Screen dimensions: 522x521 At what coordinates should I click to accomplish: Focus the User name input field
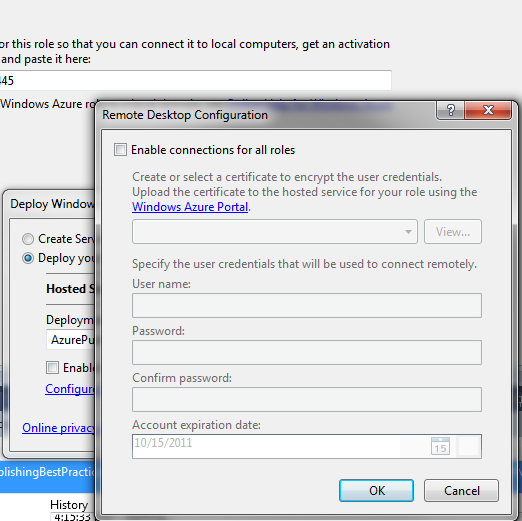(307, 305)
